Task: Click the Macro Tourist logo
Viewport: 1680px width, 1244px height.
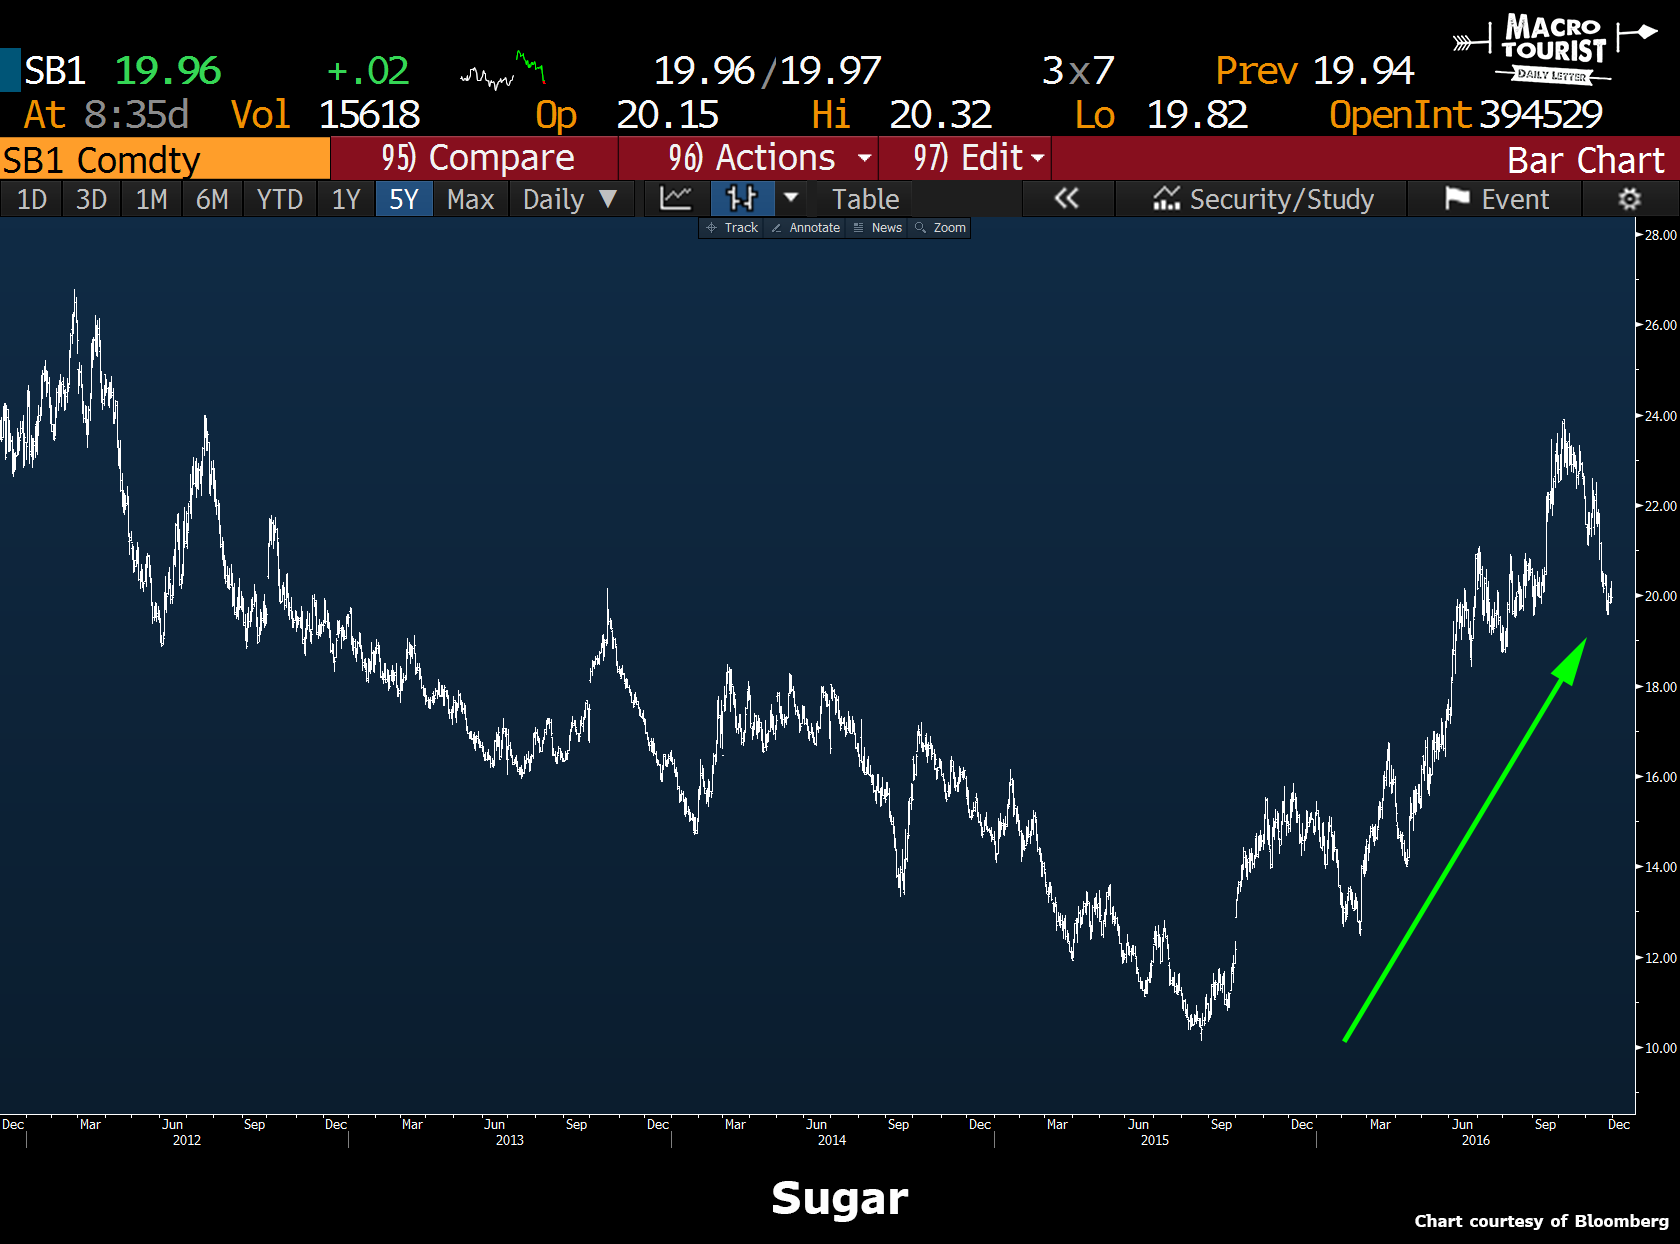Action: [x=1554, y=48]
